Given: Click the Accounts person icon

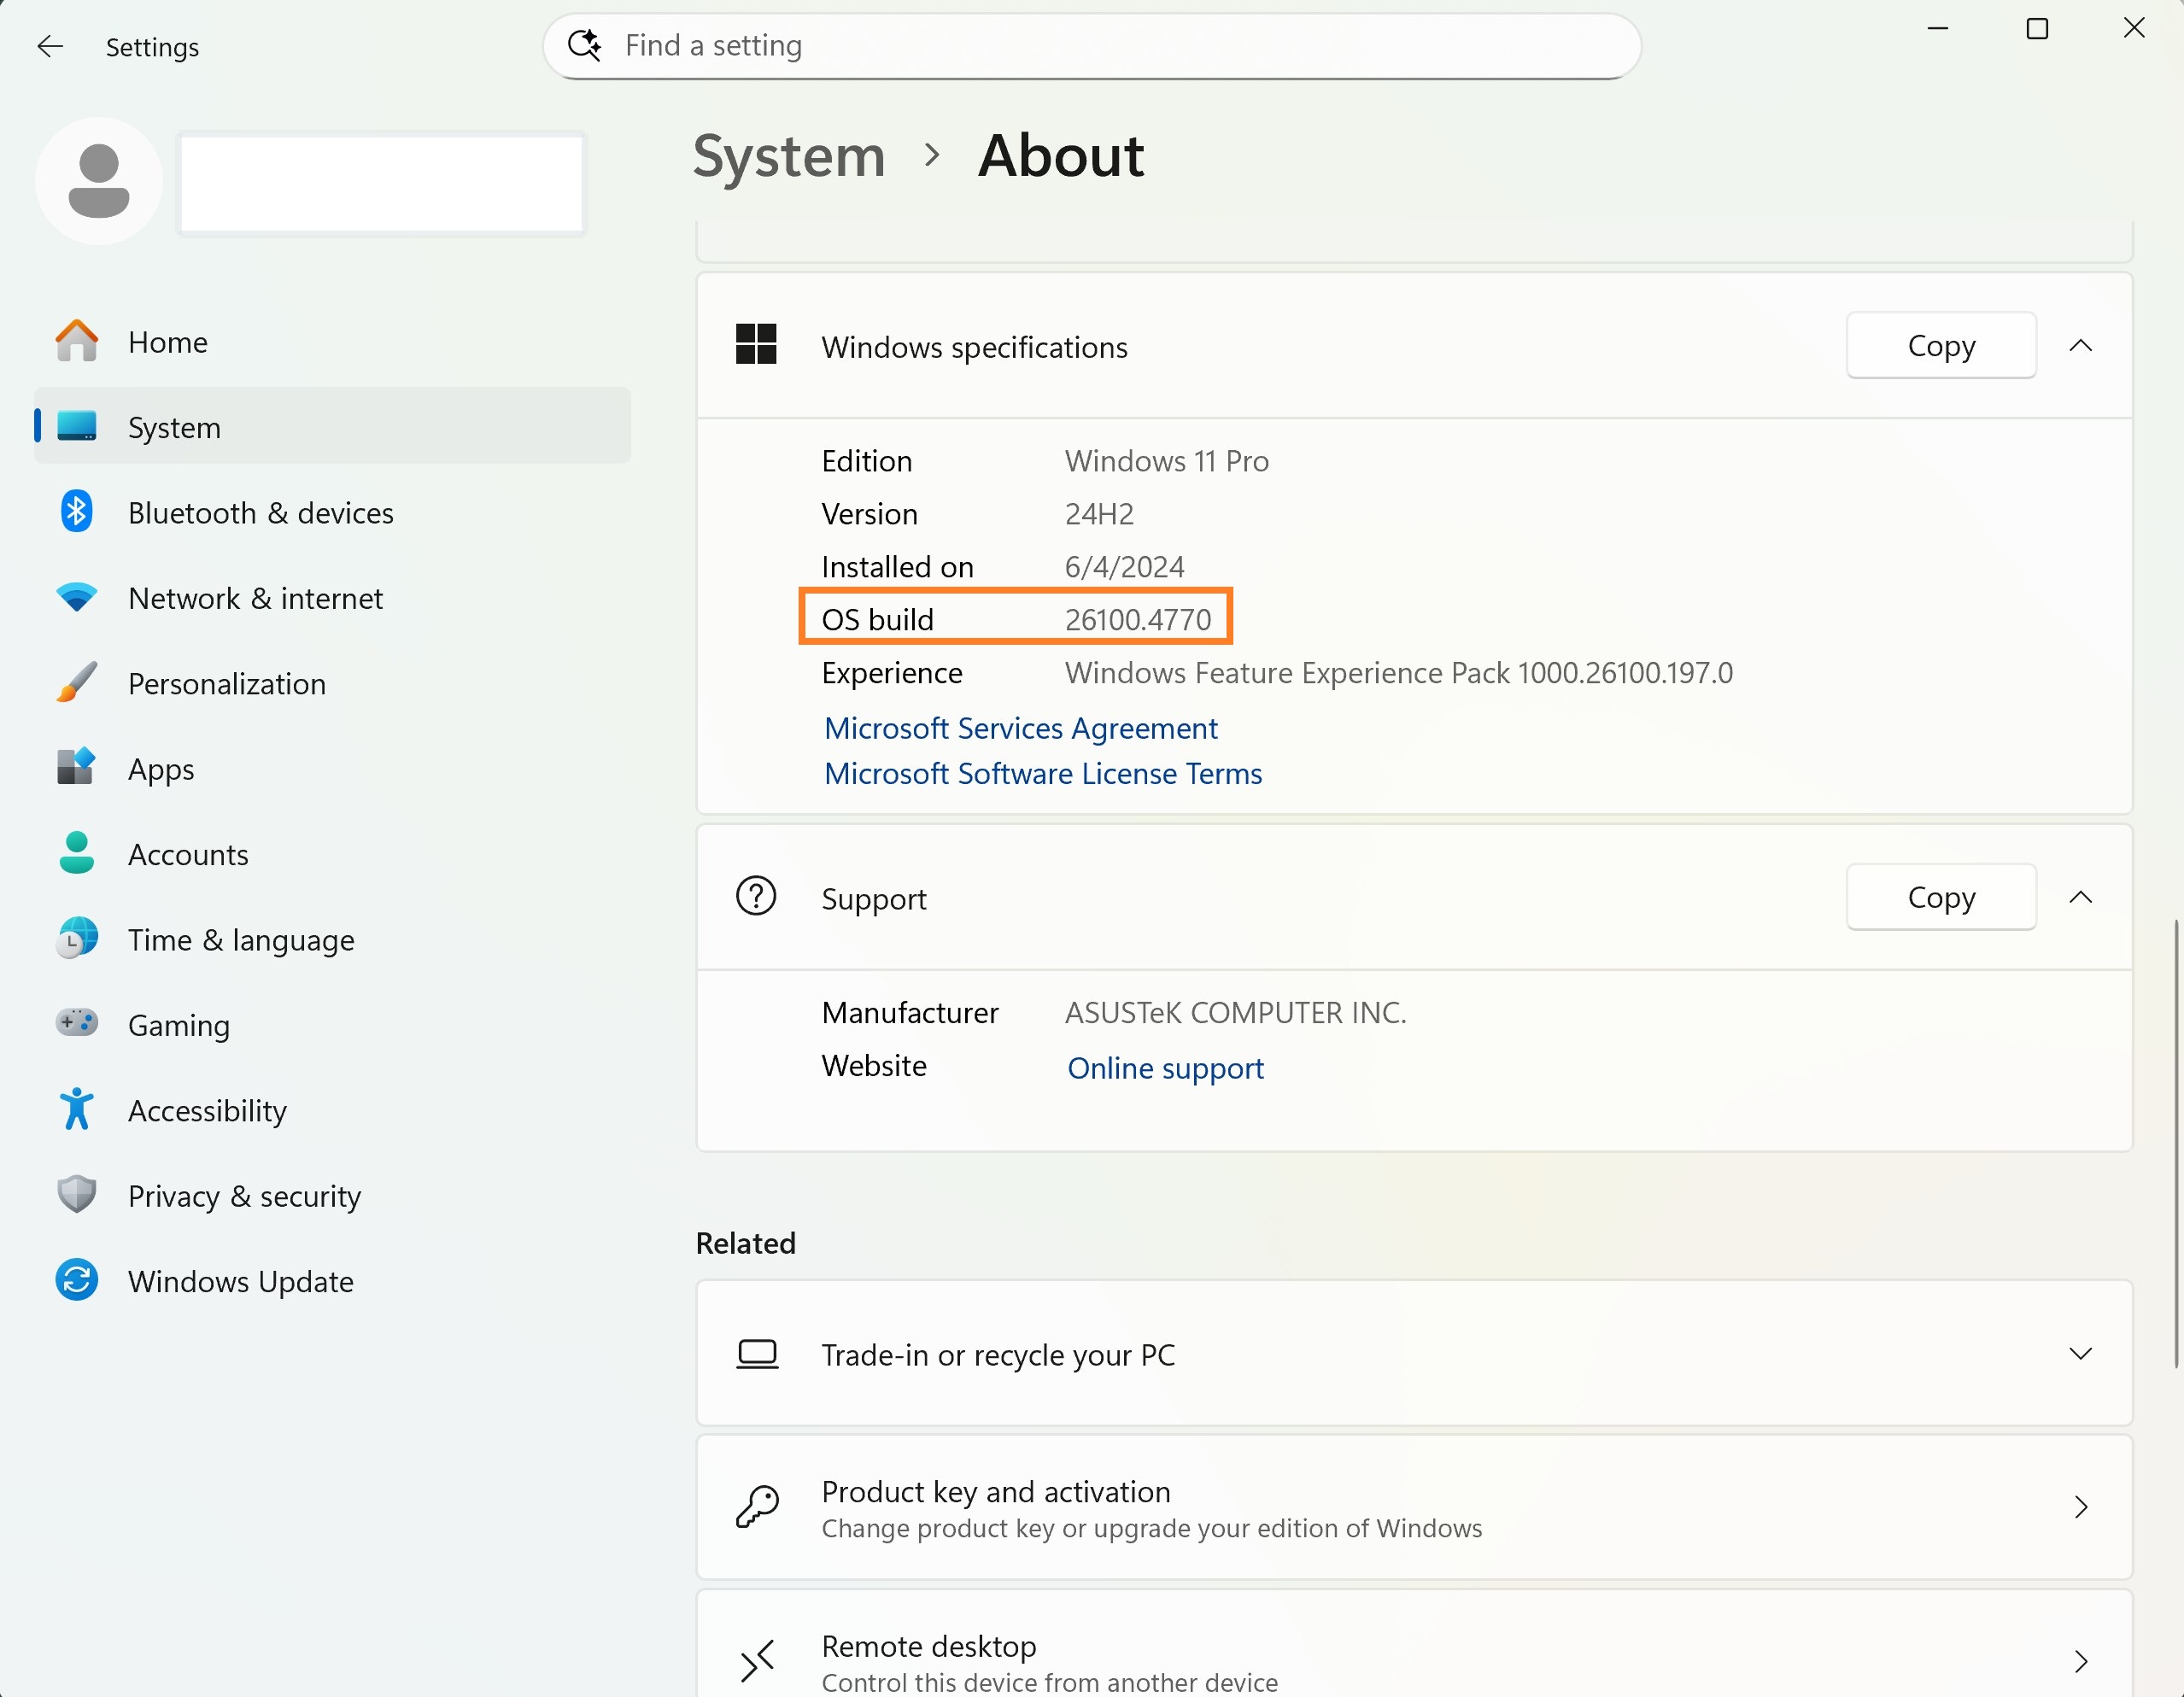Looking at the screenshot, I should click(x=77, y=853).
